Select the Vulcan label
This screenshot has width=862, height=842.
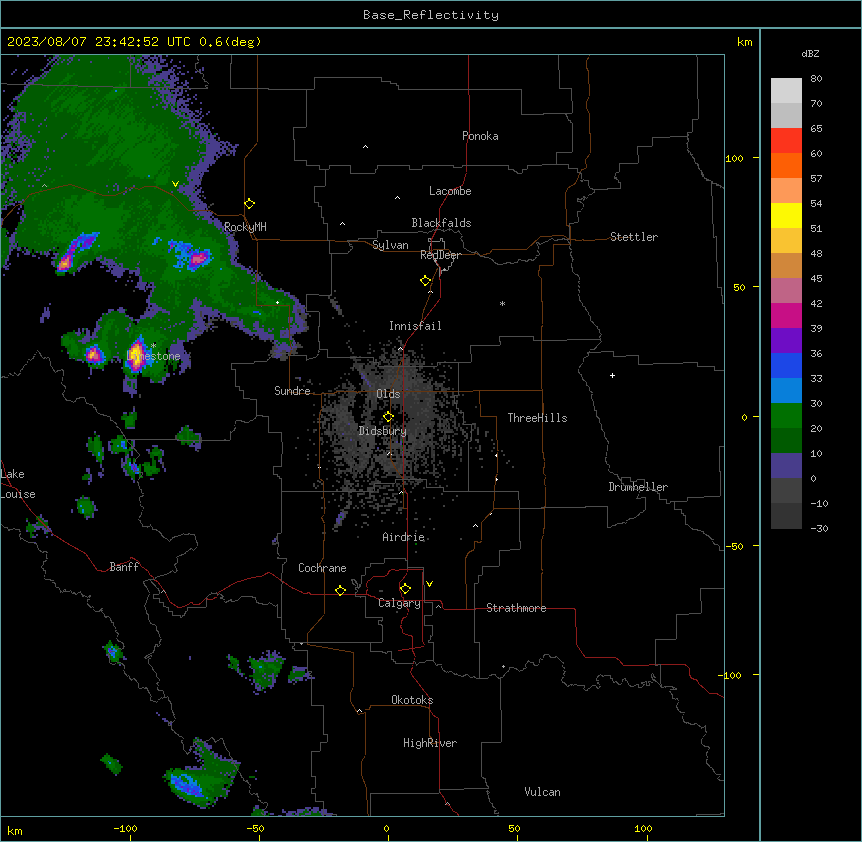pyautogui.click(x=543, y=792)
